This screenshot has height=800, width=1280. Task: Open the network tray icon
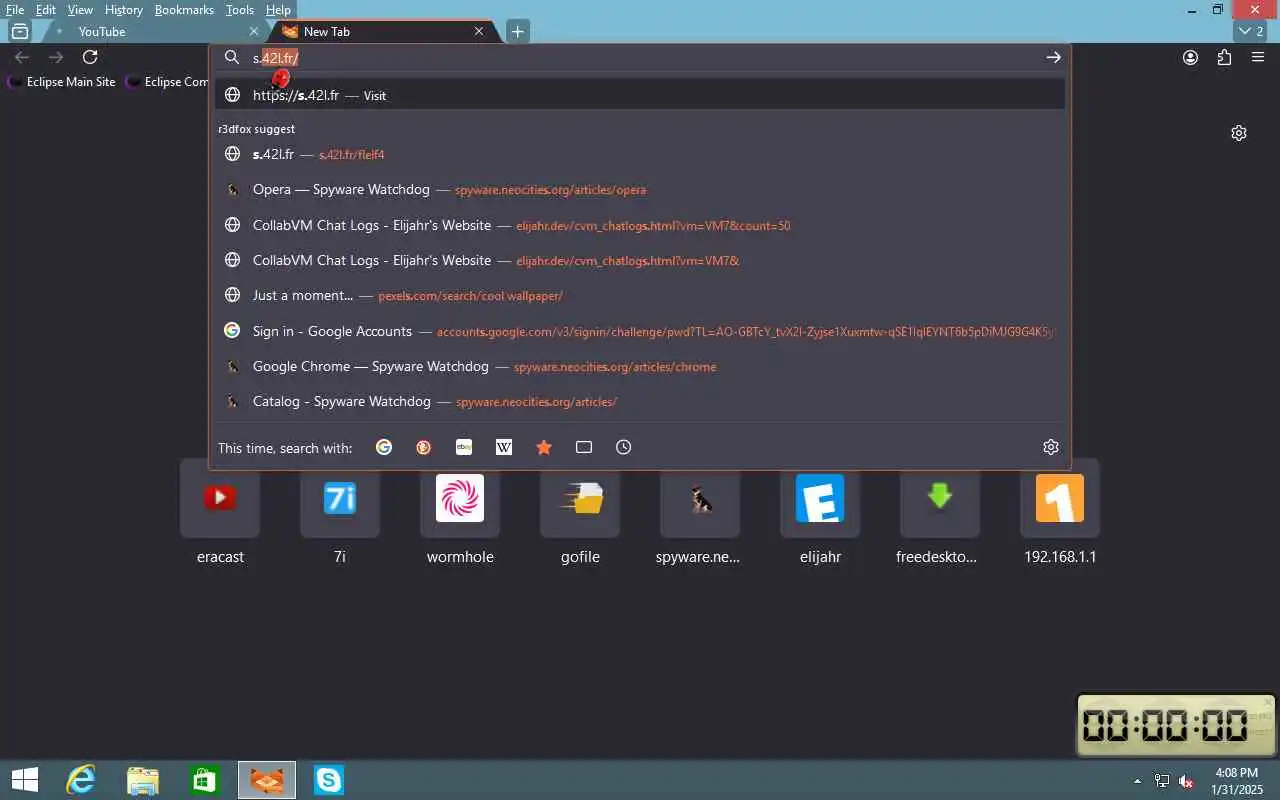click(1162, 781)
